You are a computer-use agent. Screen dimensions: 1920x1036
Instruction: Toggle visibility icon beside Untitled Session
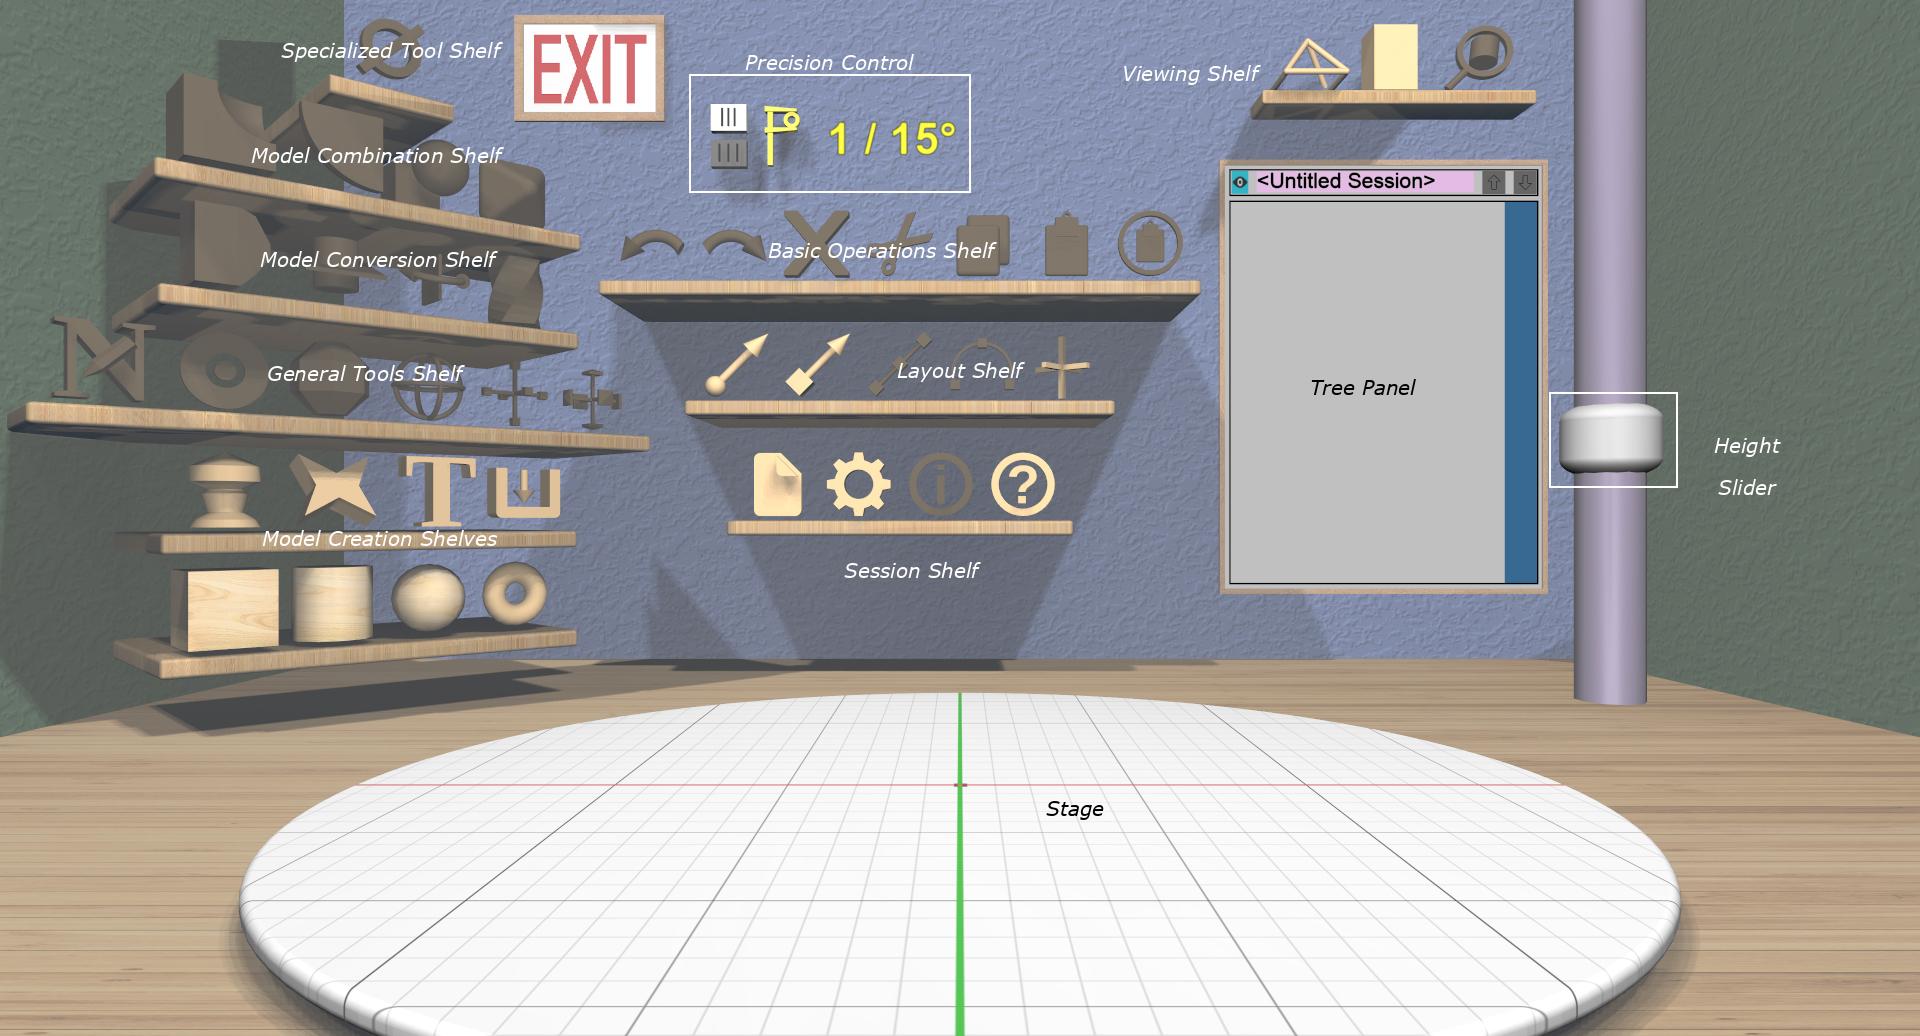1240,182
